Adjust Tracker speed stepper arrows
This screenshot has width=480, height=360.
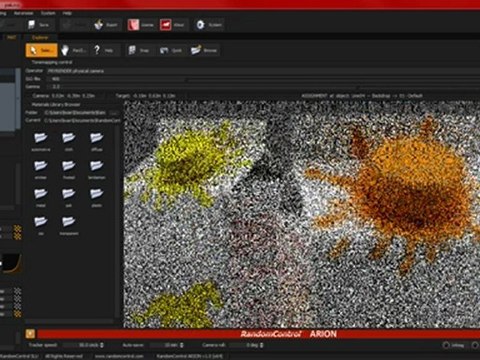102,345
